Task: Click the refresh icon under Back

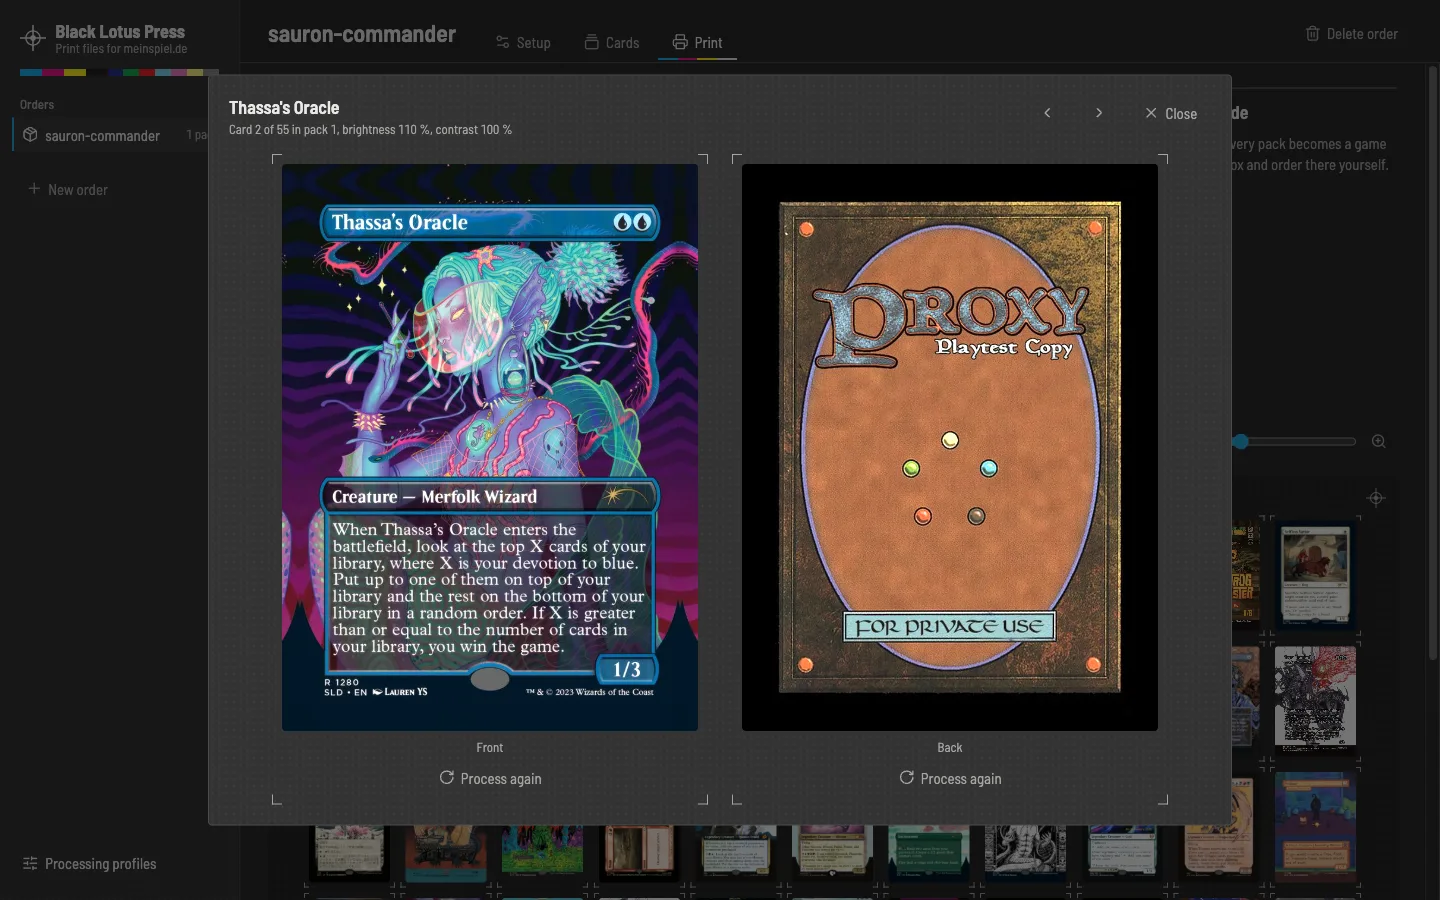Action: coord(907,777)
